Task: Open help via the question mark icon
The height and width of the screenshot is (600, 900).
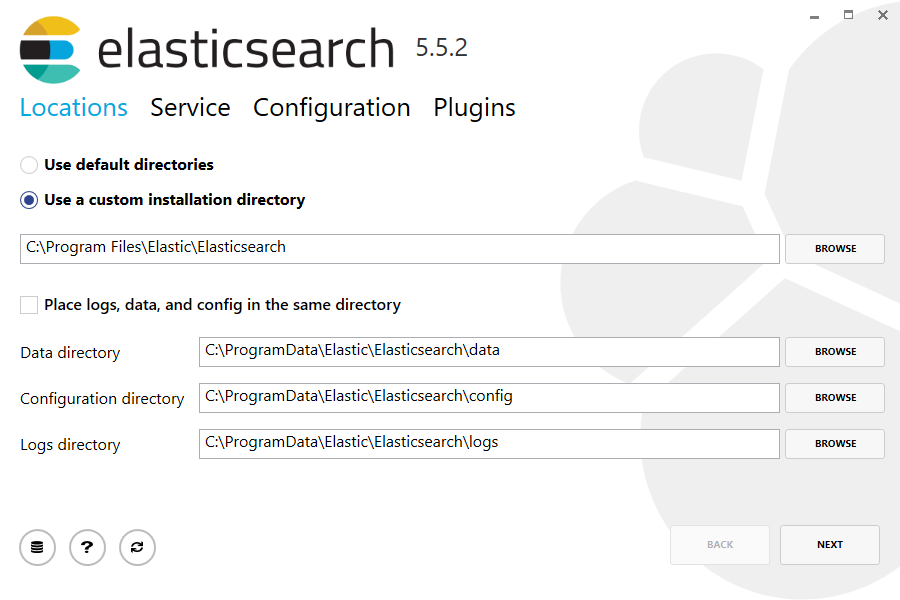Action: (87, 547)
